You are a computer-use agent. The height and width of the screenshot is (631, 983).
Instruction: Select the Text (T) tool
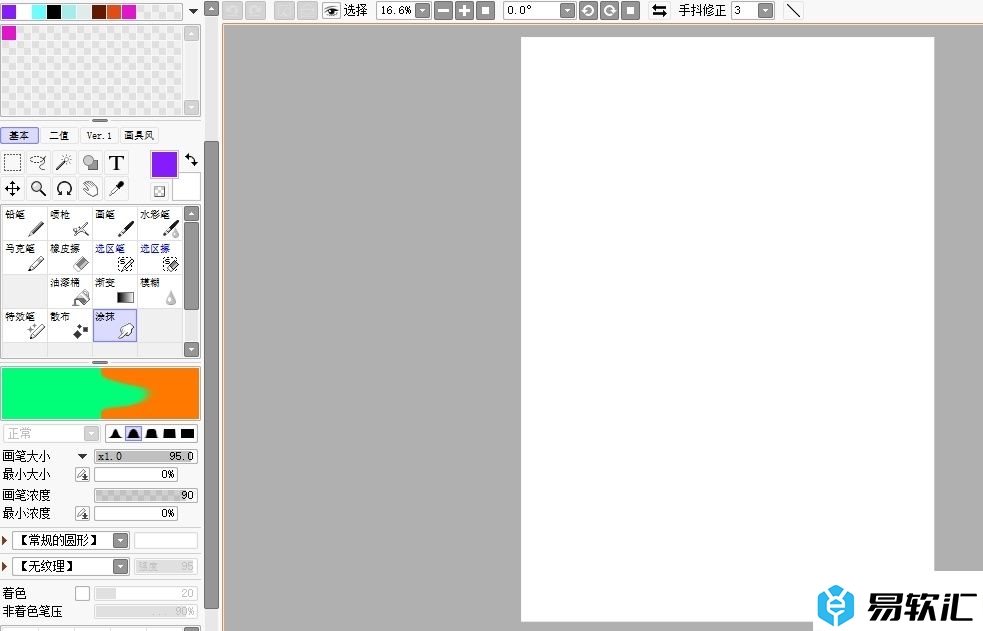[x=116, y=163]
